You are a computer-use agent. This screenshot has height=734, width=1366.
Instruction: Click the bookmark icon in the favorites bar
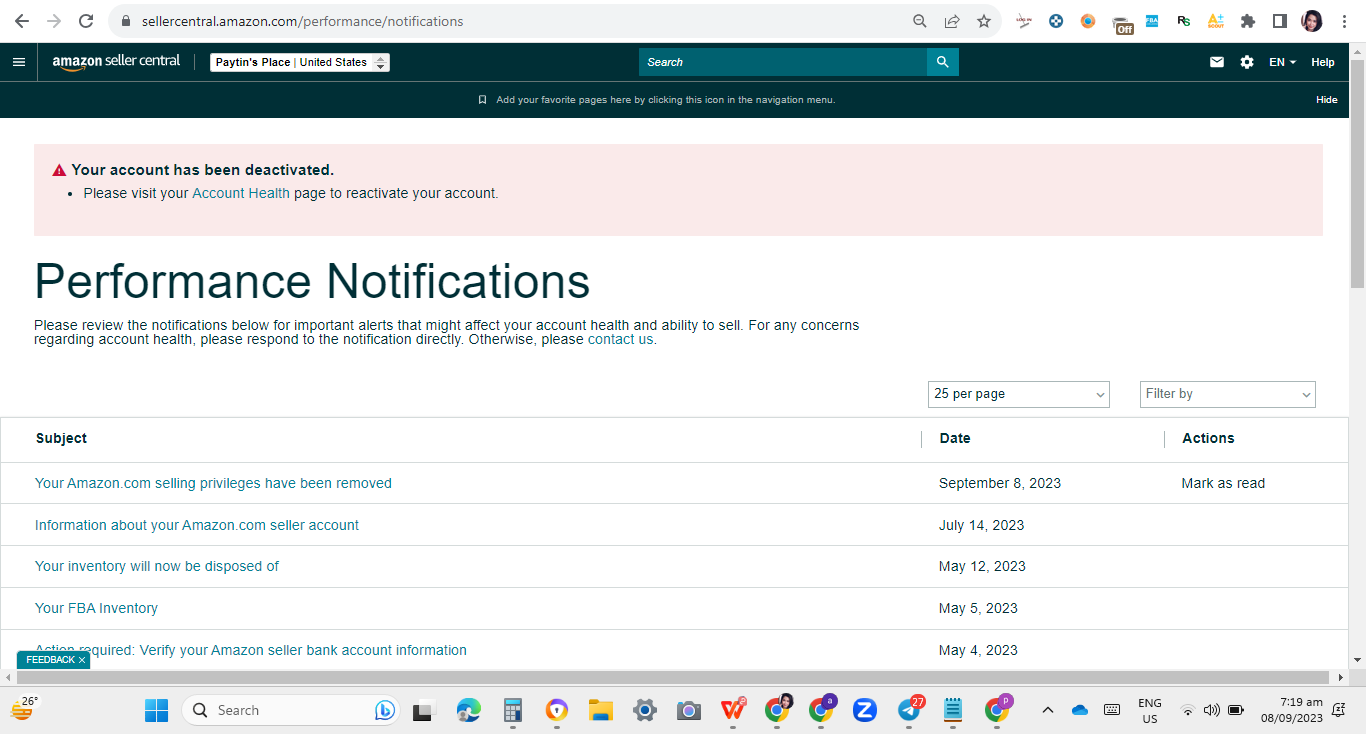pyautogui.click(x=482, y=100)
